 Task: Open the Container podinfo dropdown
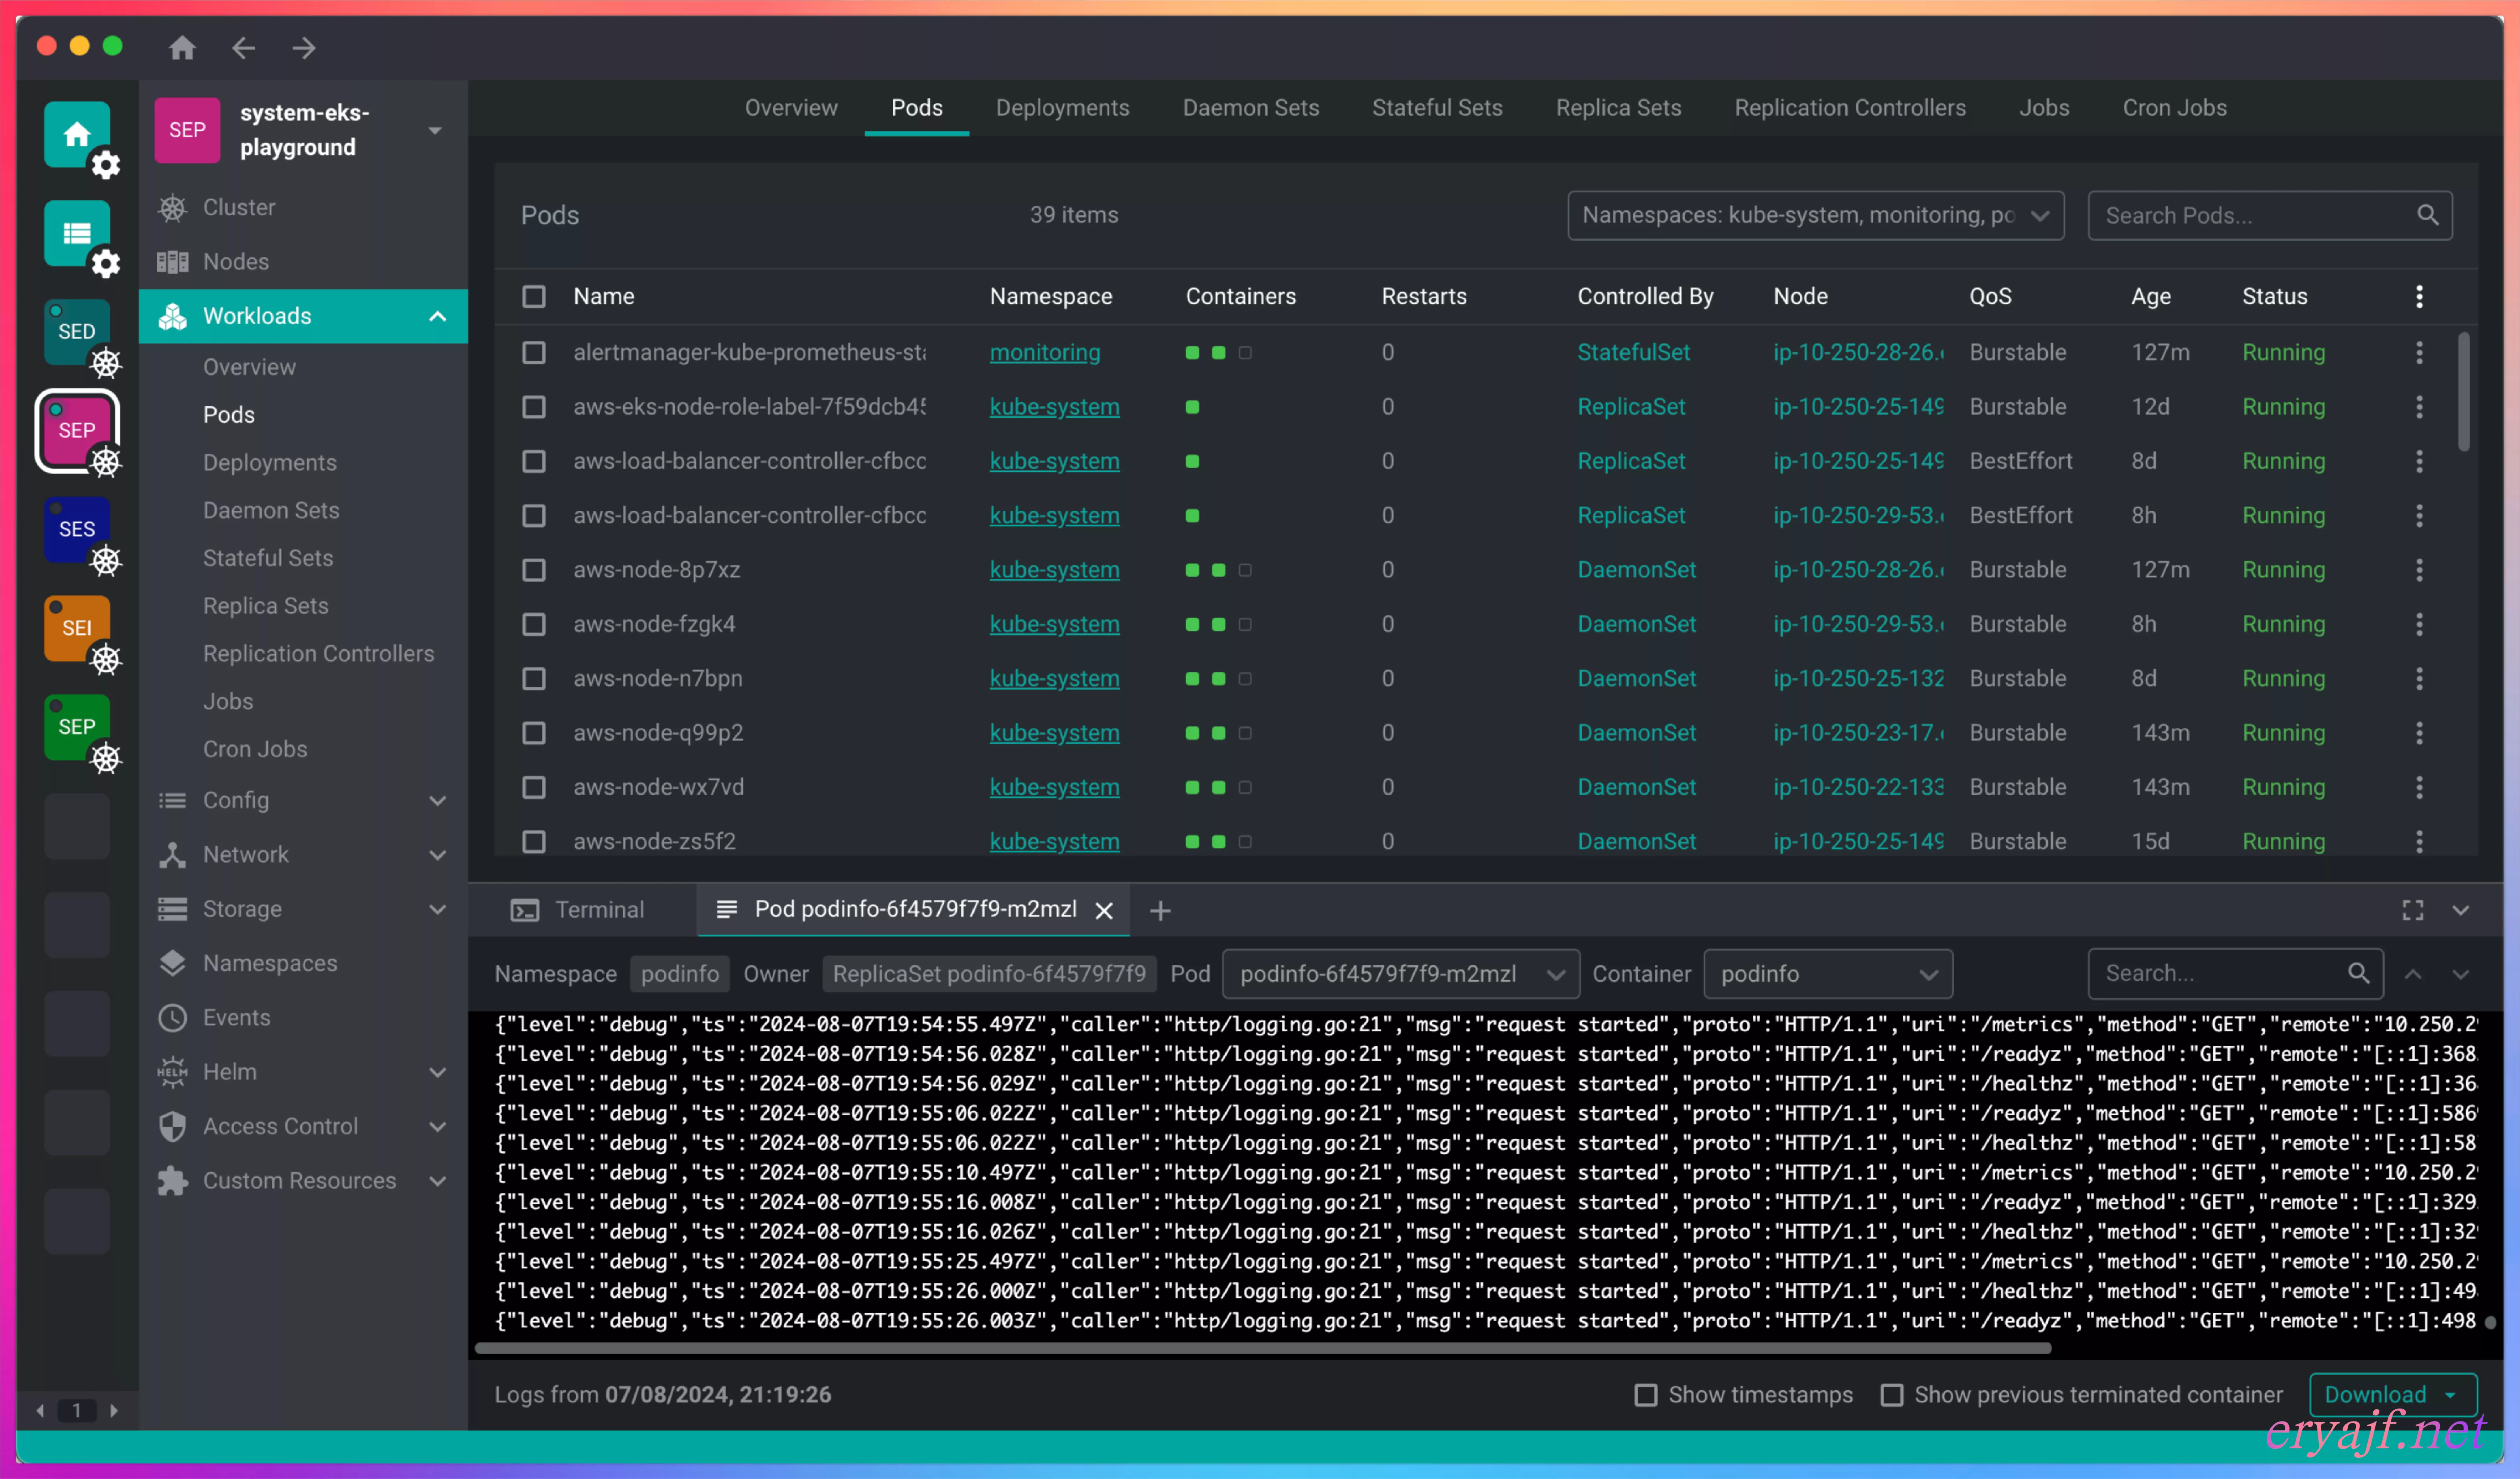[1827, 974]
